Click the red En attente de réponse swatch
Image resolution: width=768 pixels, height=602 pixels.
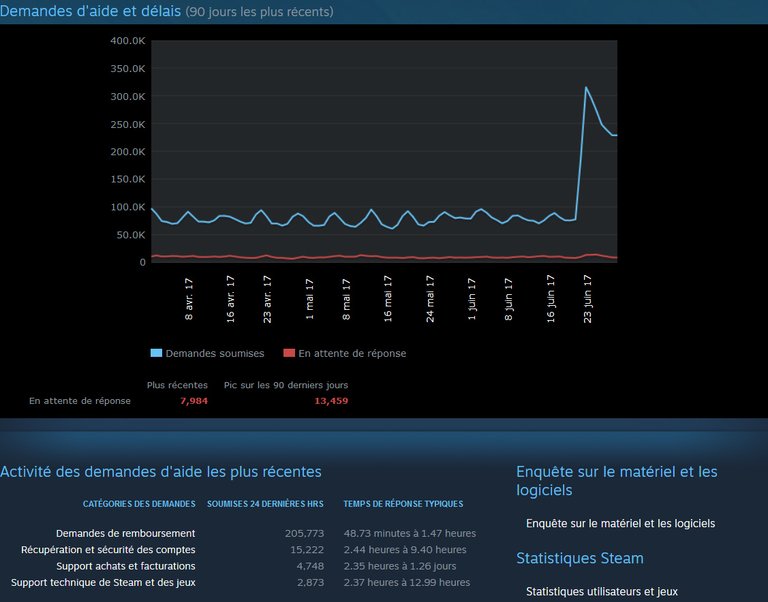[x=289, y=353]
